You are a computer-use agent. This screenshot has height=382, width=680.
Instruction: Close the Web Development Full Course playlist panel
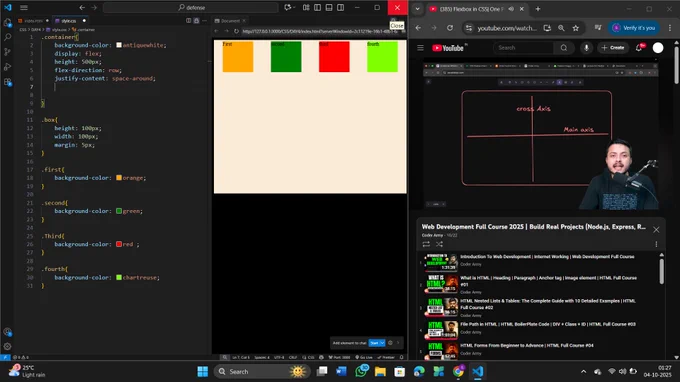click(656, 229)
